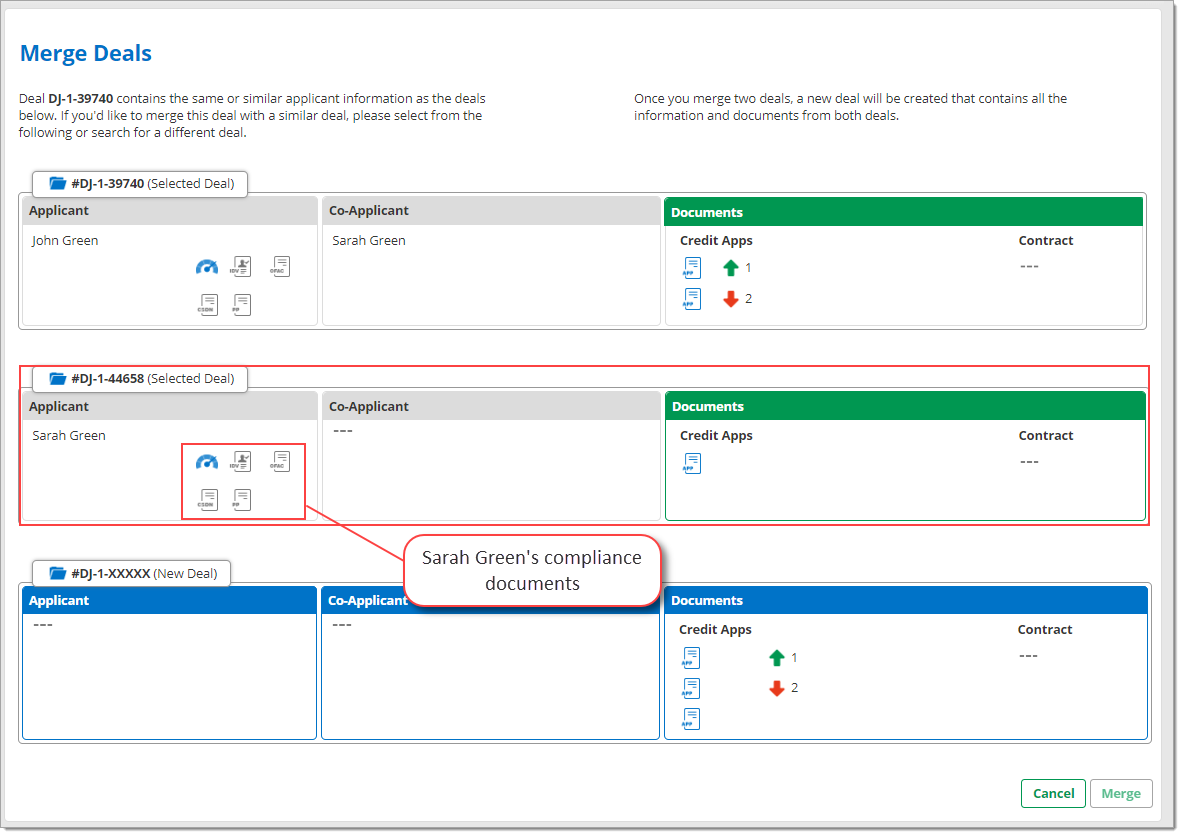1181x835 pixels.
Task: Click the Merge button
Action: coord(1121,794)
